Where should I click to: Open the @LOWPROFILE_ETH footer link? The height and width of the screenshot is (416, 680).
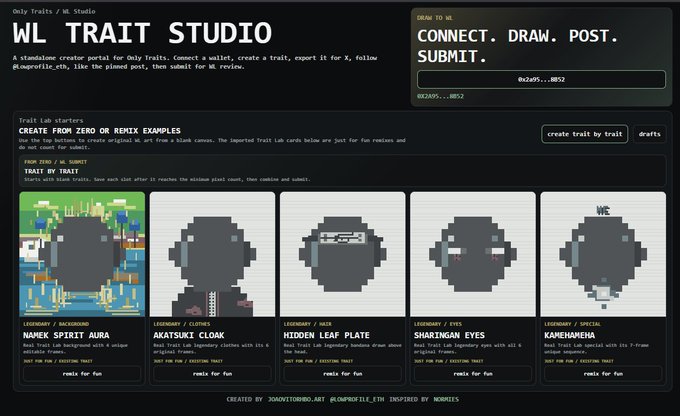click(x=357, y=399)
